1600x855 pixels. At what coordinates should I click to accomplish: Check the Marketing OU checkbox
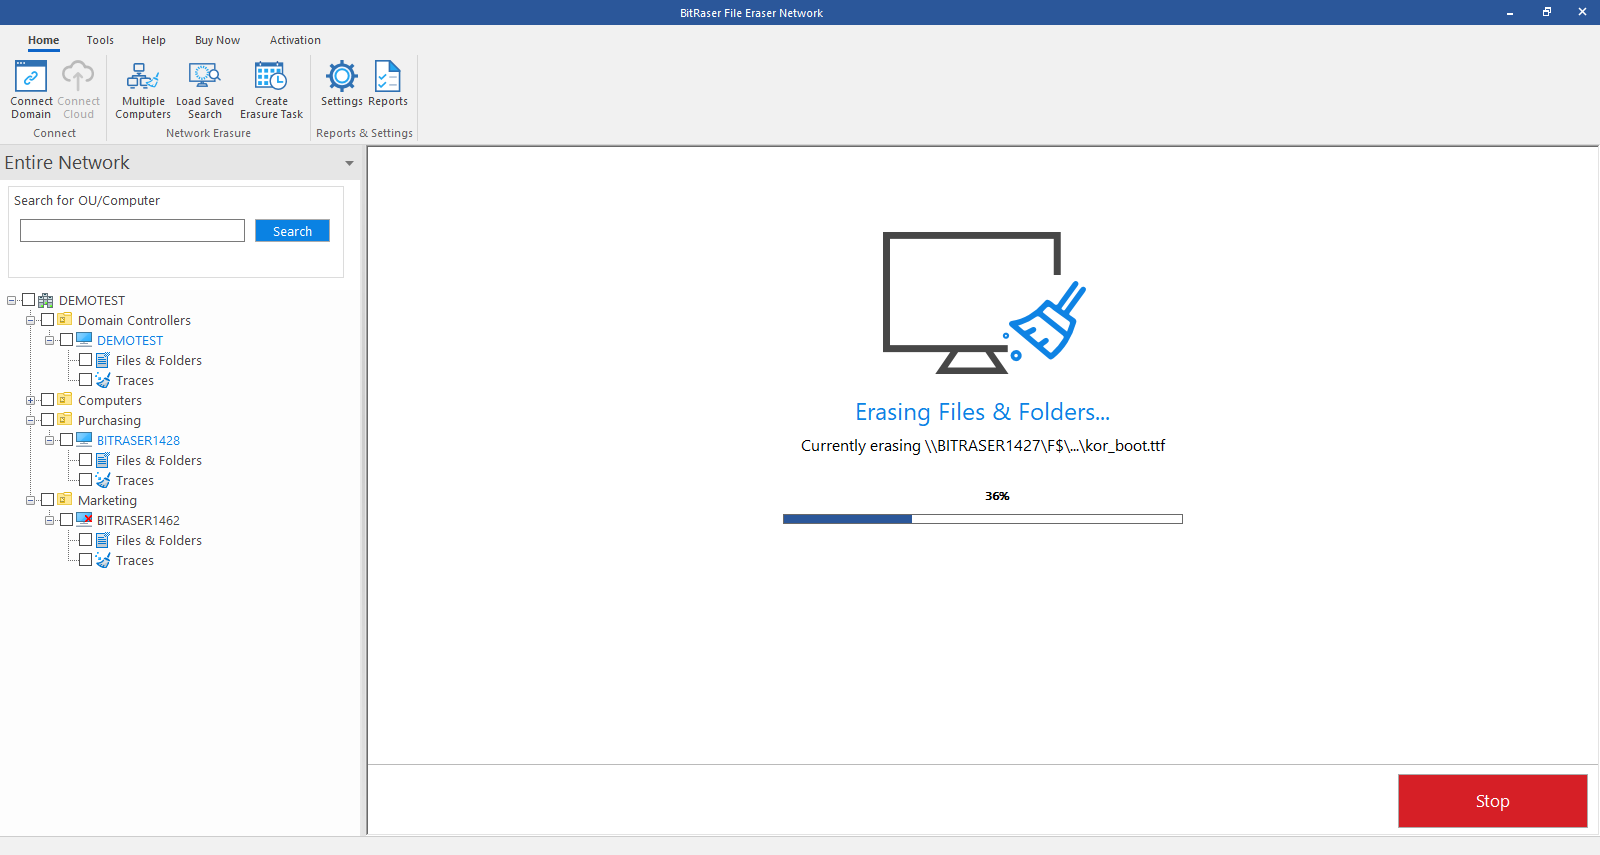47,500
